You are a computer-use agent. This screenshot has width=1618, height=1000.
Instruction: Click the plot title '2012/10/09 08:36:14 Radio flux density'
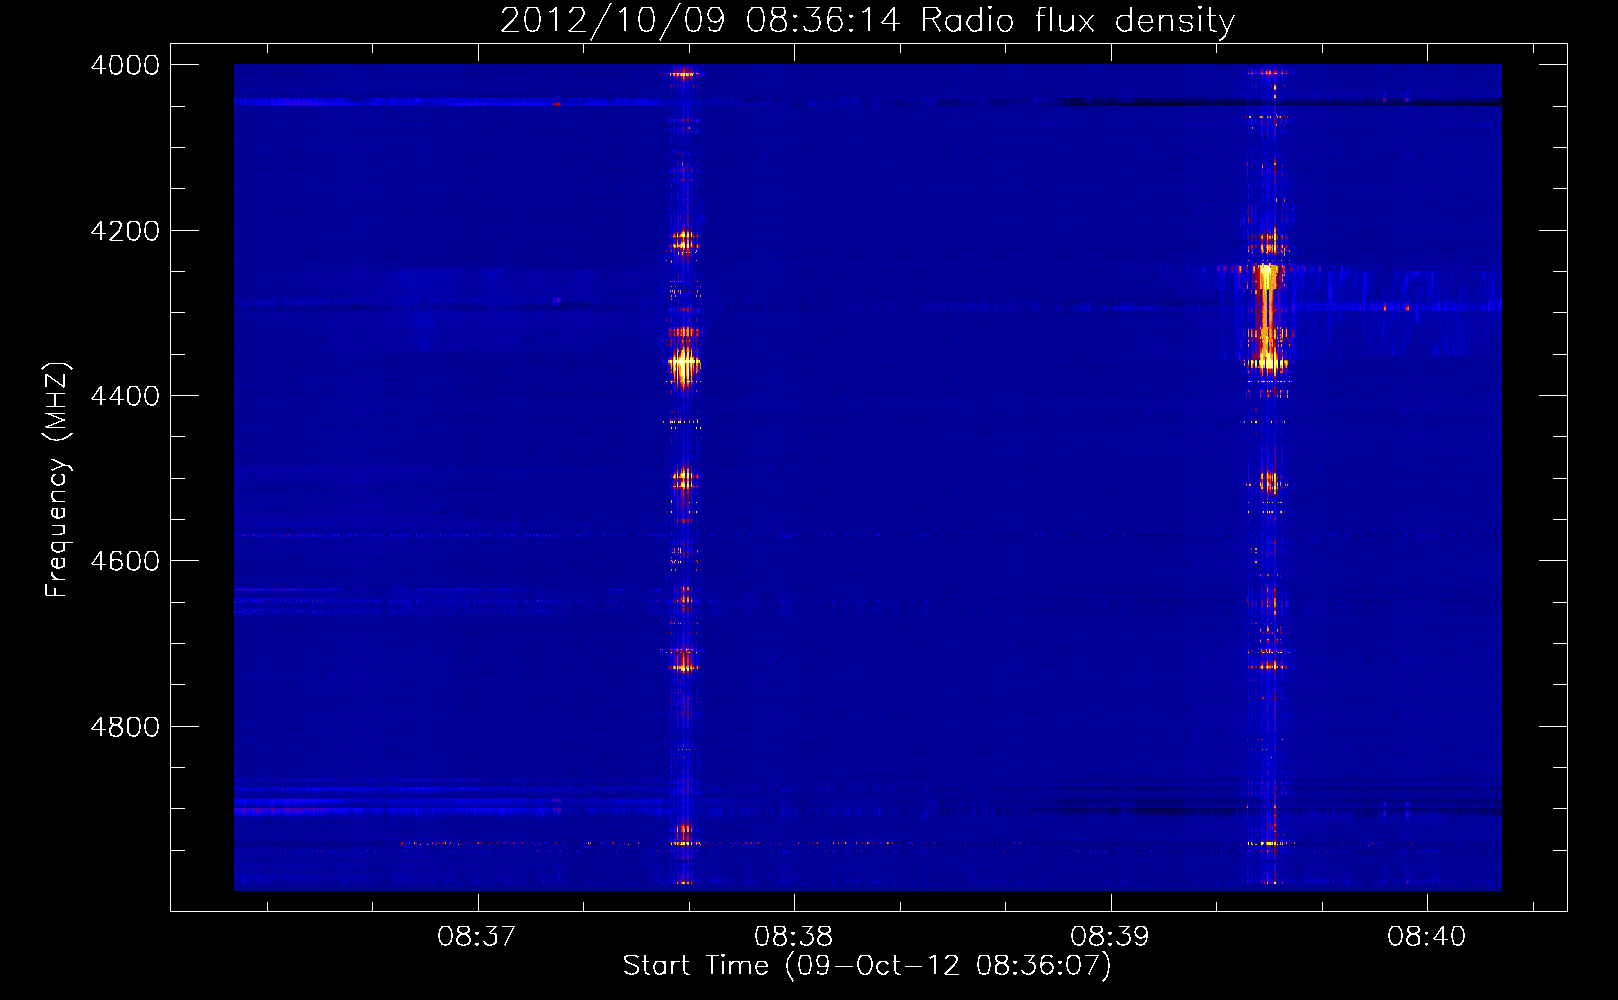(867, 20)
